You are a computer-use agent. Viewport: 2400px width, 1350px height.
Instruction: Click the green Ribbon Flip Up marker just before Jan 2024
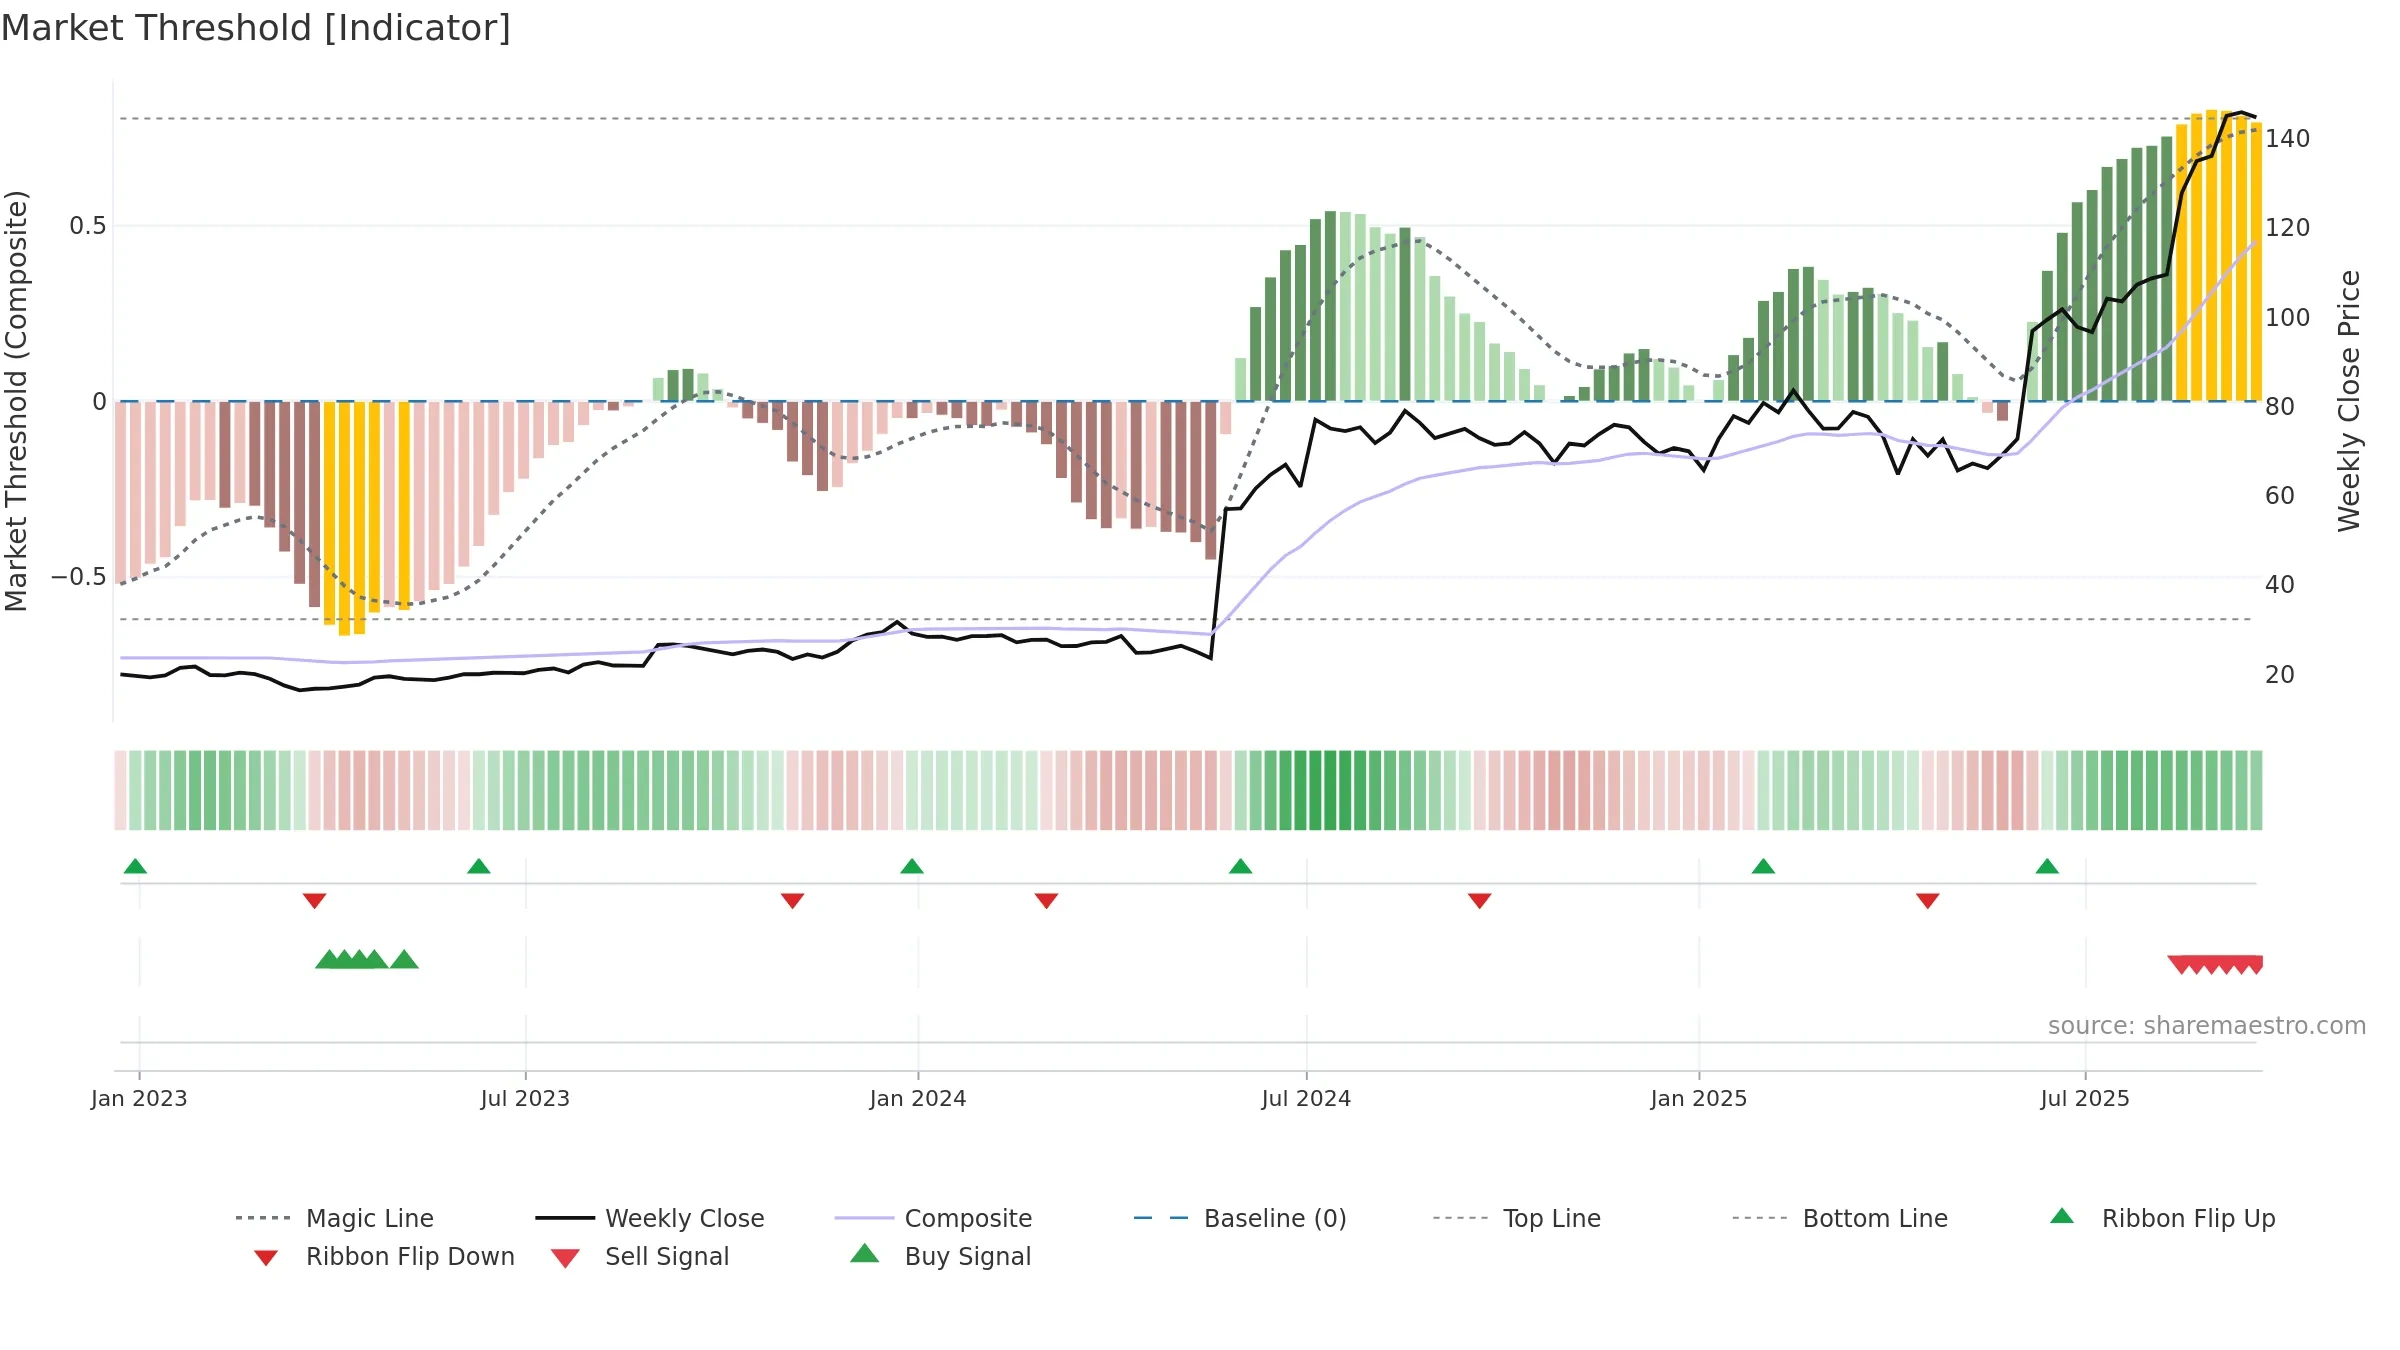(912, 866)
